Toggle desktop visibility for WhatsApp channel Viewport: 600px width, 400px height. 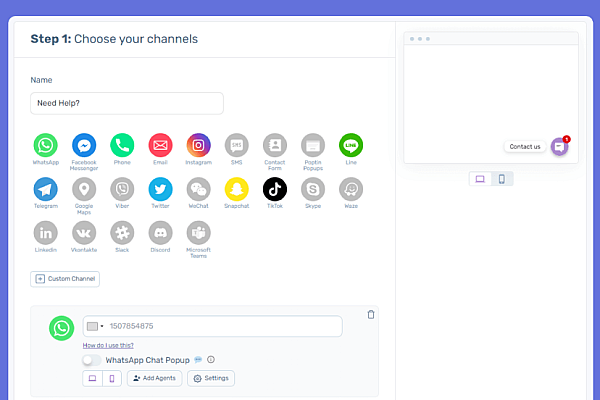(x=92, y=379)
